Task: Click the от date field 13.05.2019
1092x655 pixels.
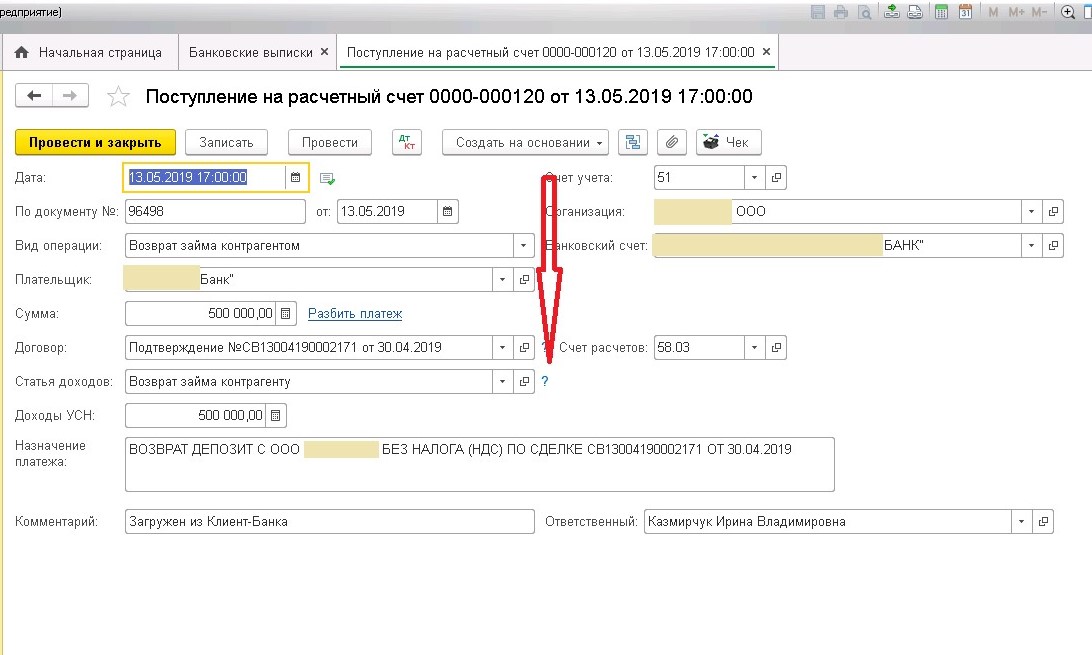Action: click(388, 211)
